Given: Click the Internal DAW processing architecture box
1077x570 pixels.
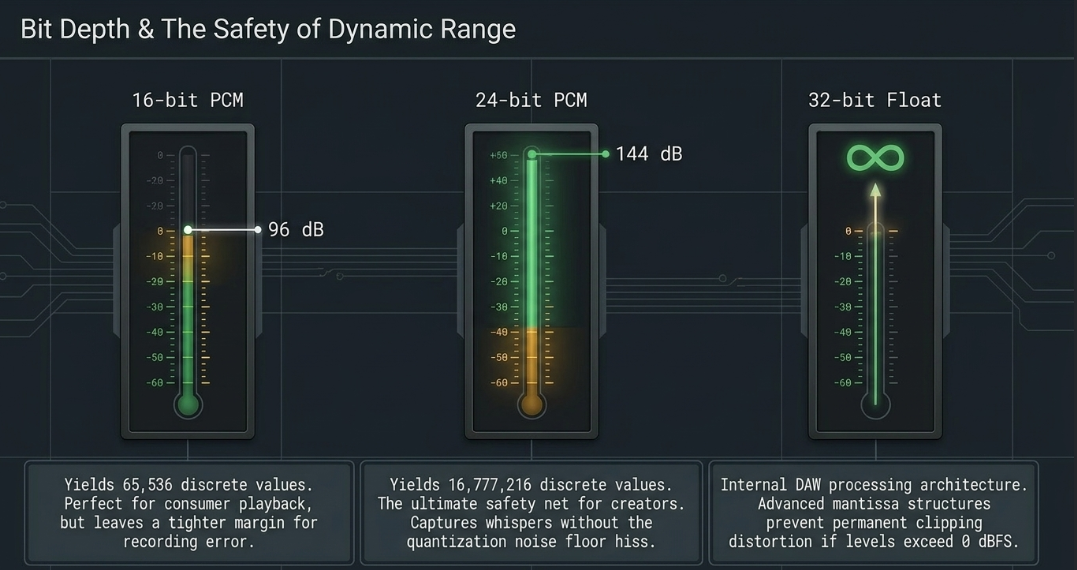Looking at the screenshot, I should click(x=874, y=512).
